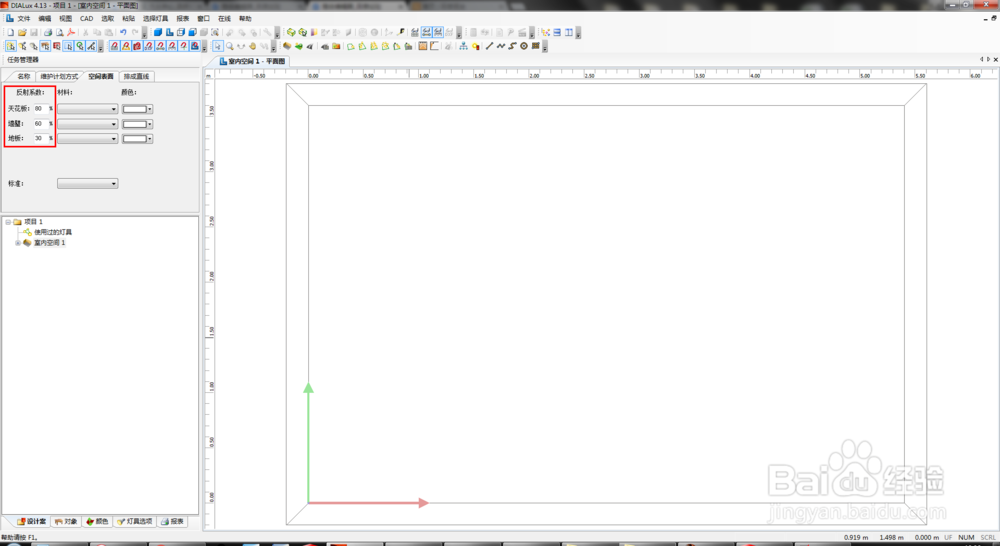The width and height of the screenshot is (1000, 546).
Task: Click the wall (墙壁) color swatch
Action: (x=135, y=124)
